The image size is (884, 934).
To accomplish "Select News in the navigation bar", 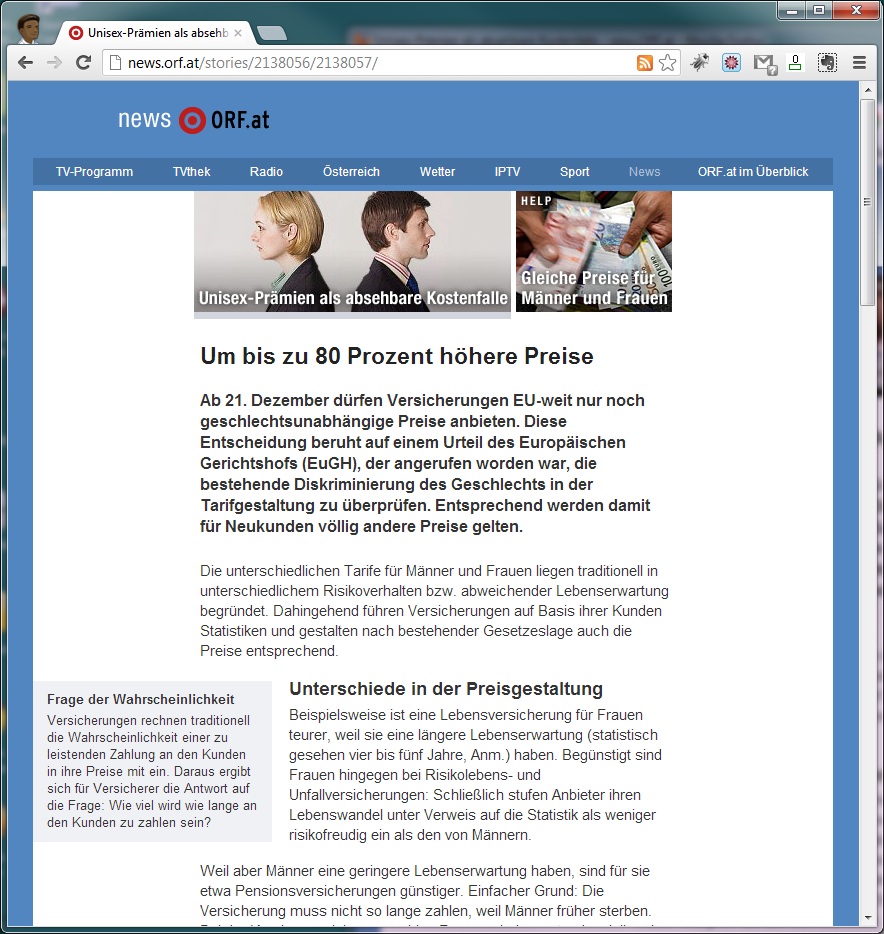I will pyautogui.click(x=645, y=172).
